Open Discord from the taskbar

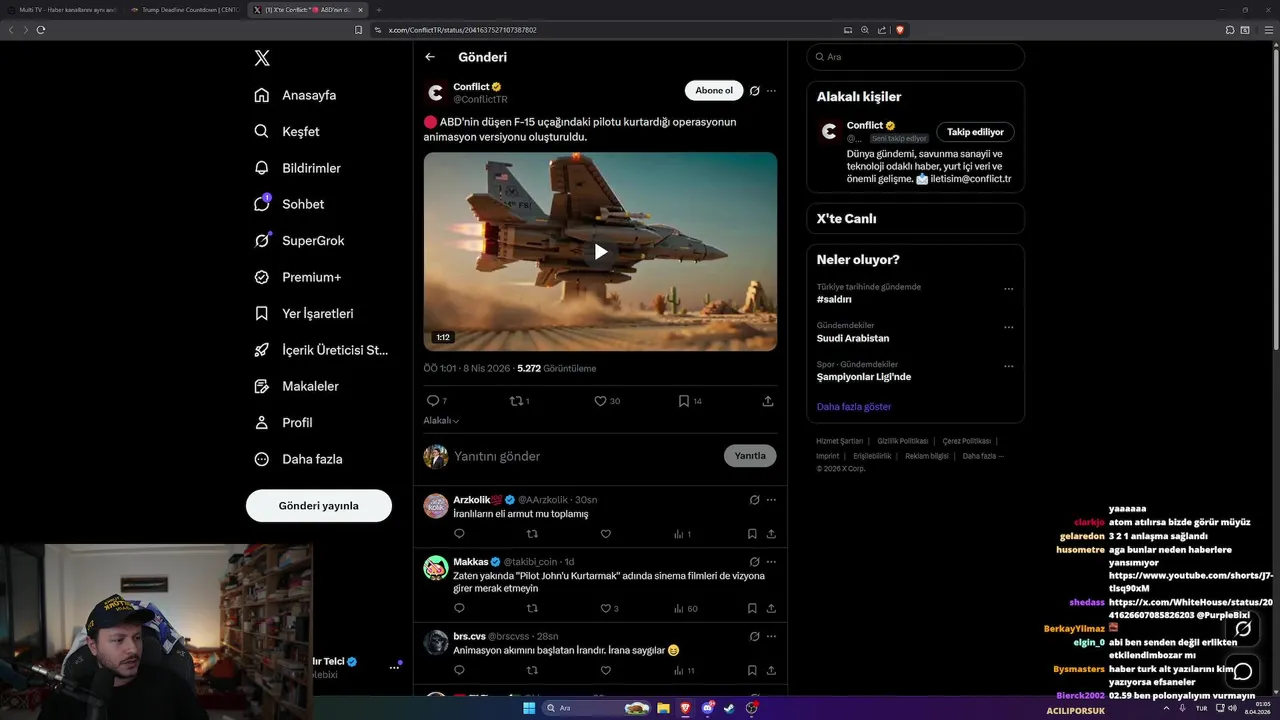click(708, 708)
